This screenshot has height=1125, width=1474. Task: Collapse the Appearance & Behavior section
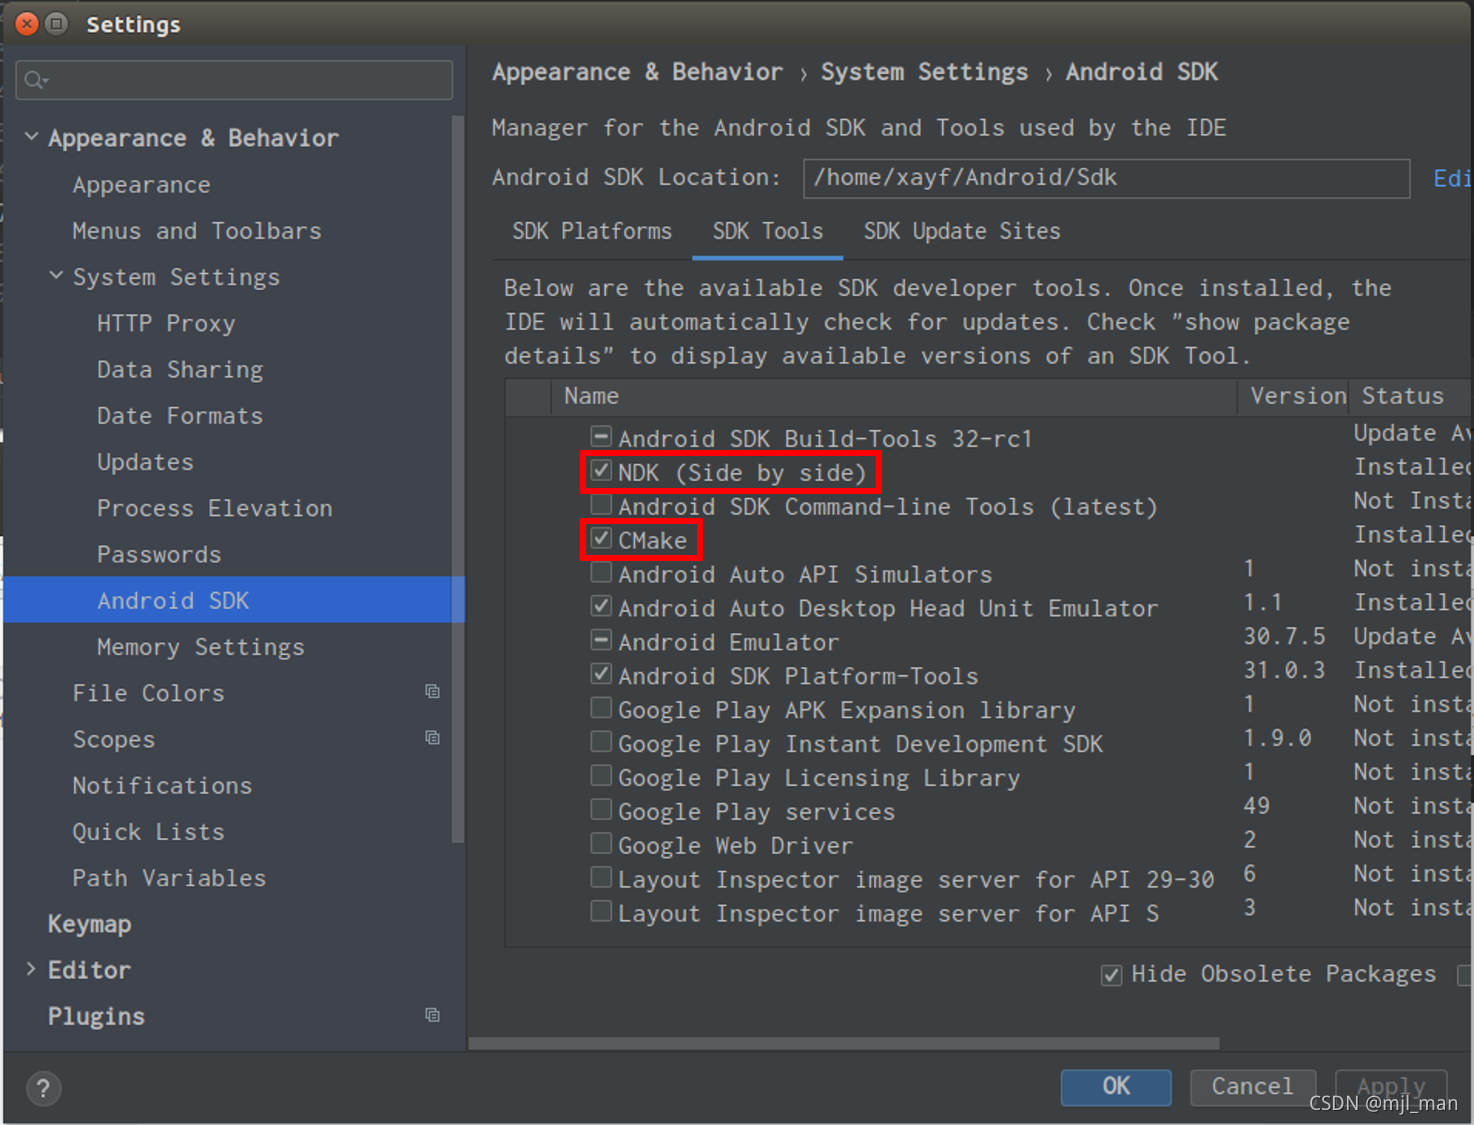pyautogui.click(x=31, y=137)
